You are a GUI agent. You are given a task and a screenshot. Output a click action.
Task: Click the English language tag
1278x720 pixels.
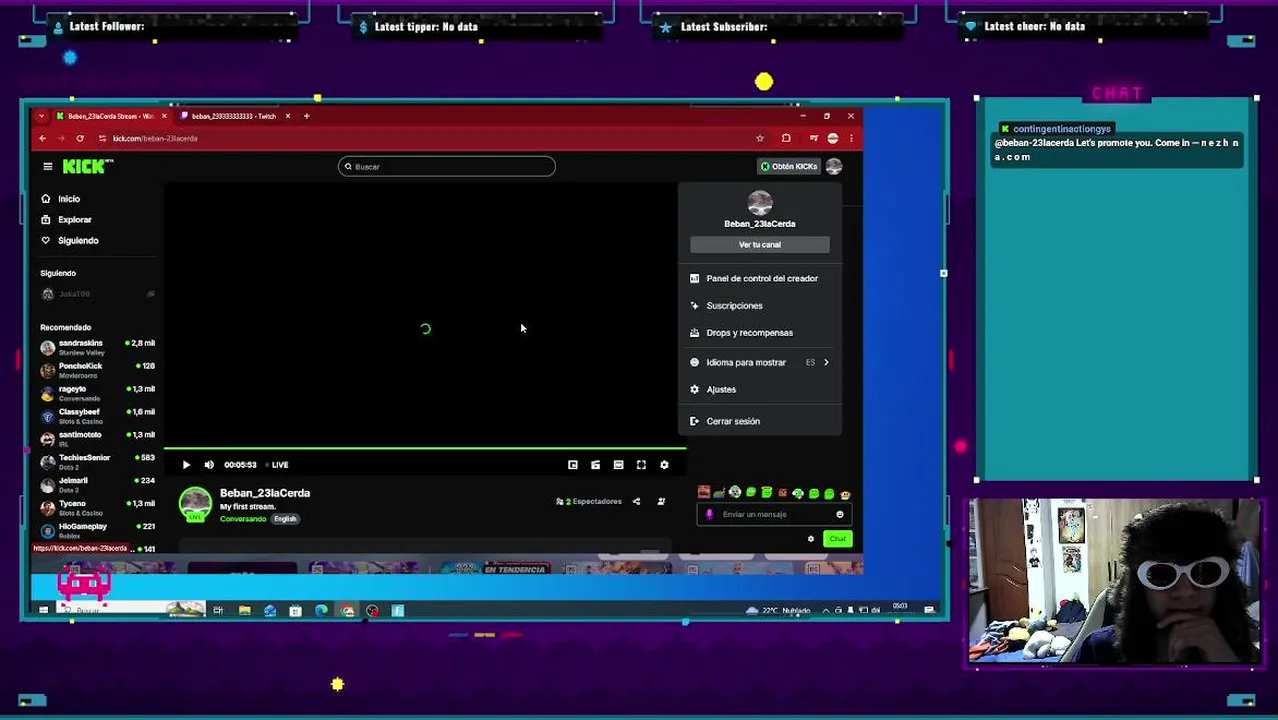tap(285, 519)
